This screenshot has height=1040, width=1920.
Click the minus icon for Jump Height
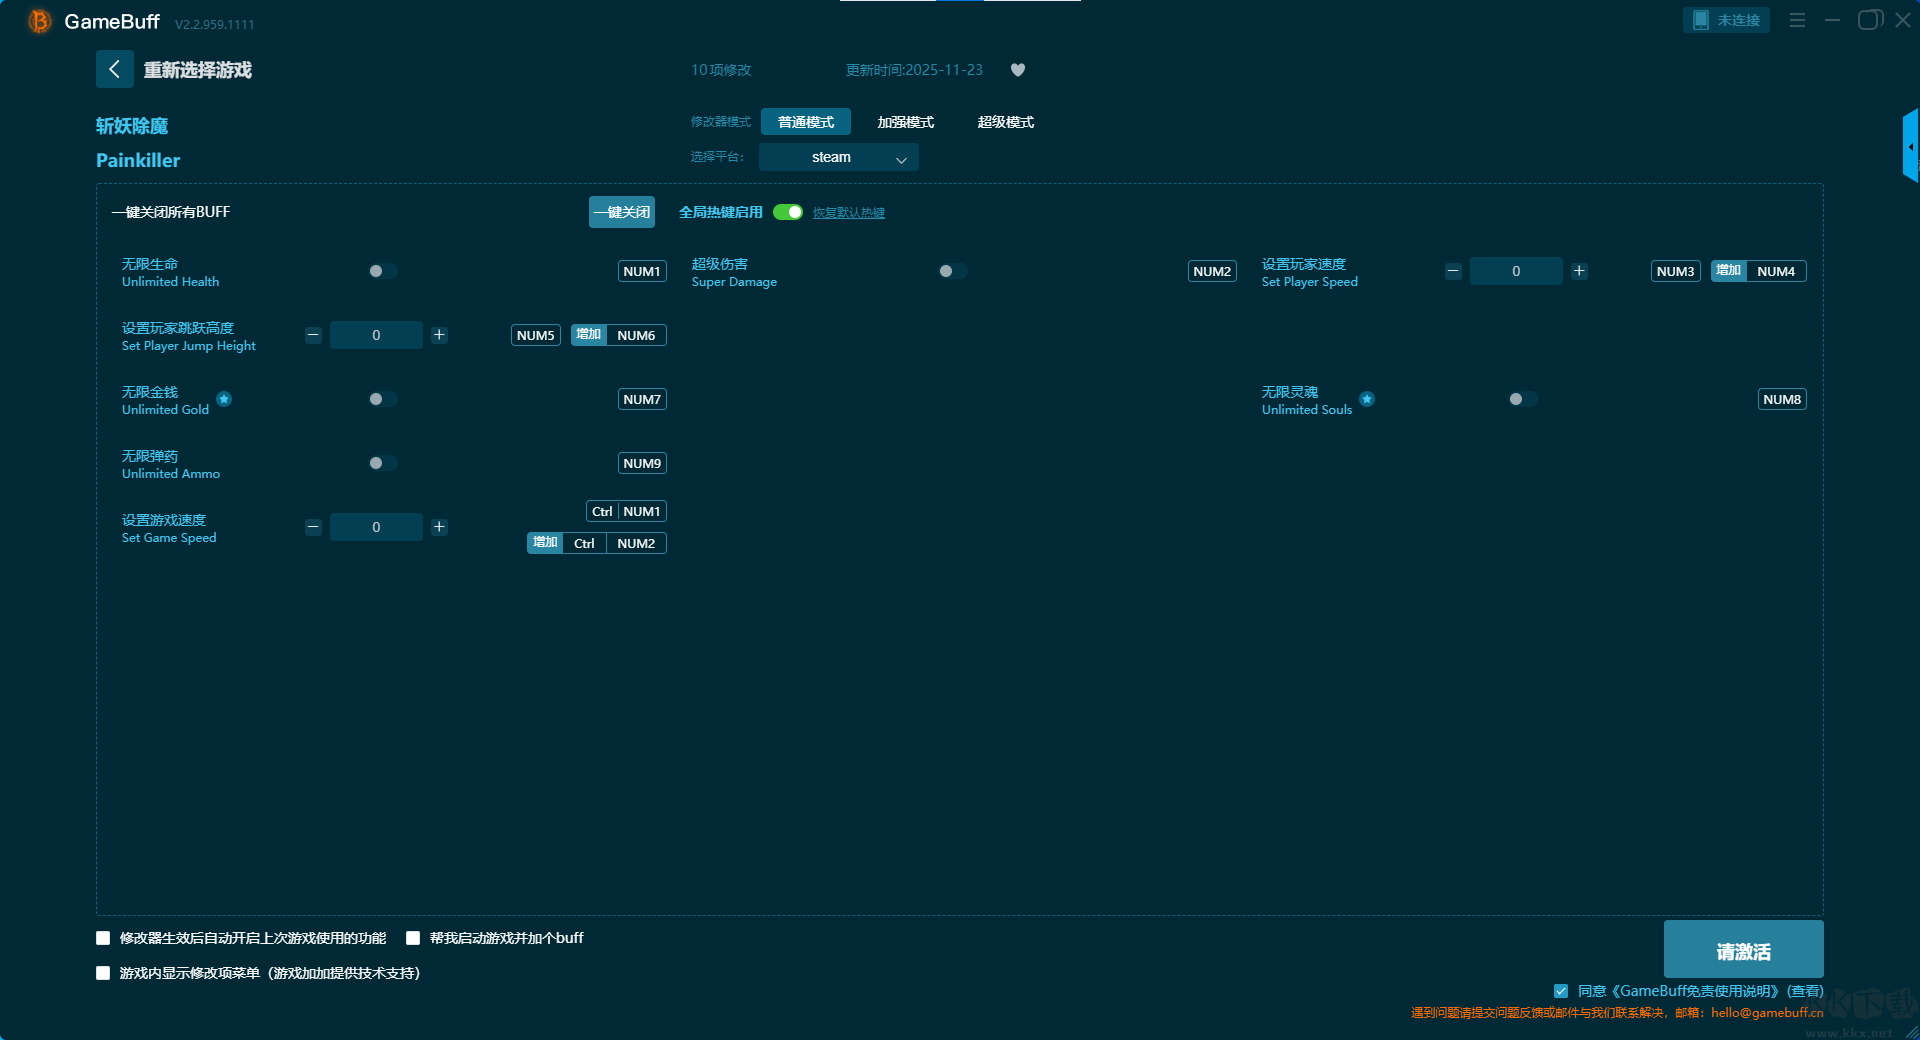(313, 335)
